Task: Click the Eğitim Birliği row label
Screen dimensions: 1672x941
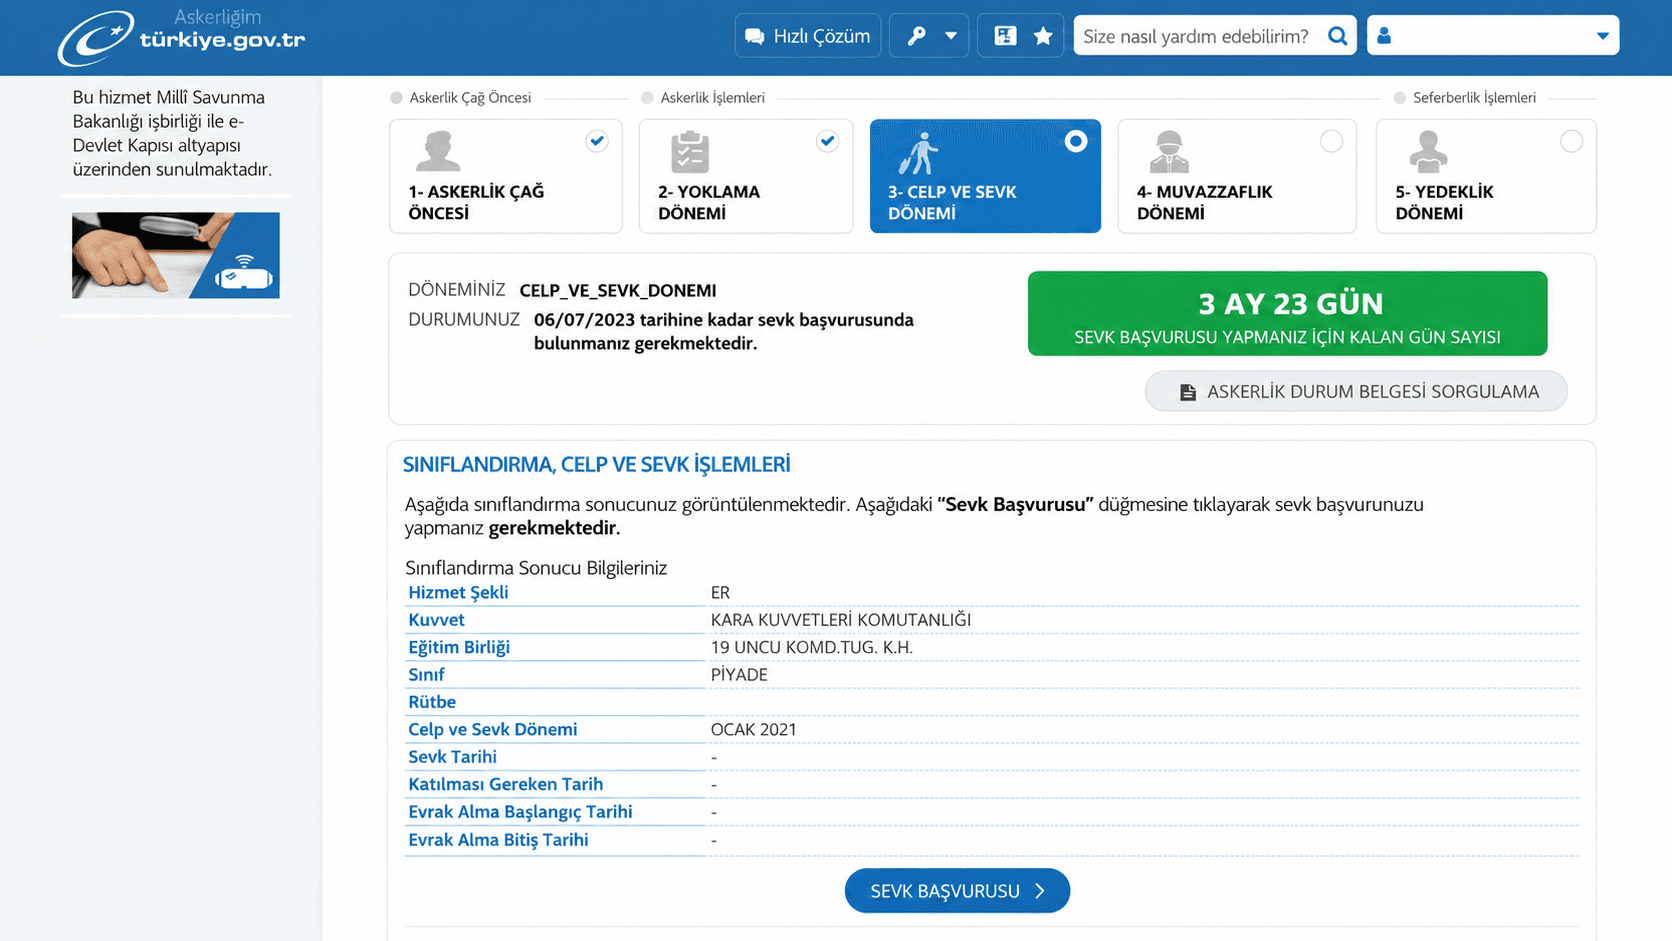Action: [x=459, y=647]
